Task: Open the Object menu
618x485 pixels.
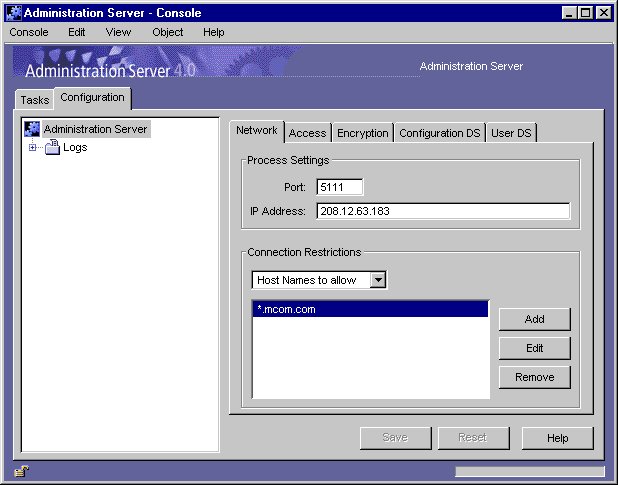Action: (x=168, y=32)
